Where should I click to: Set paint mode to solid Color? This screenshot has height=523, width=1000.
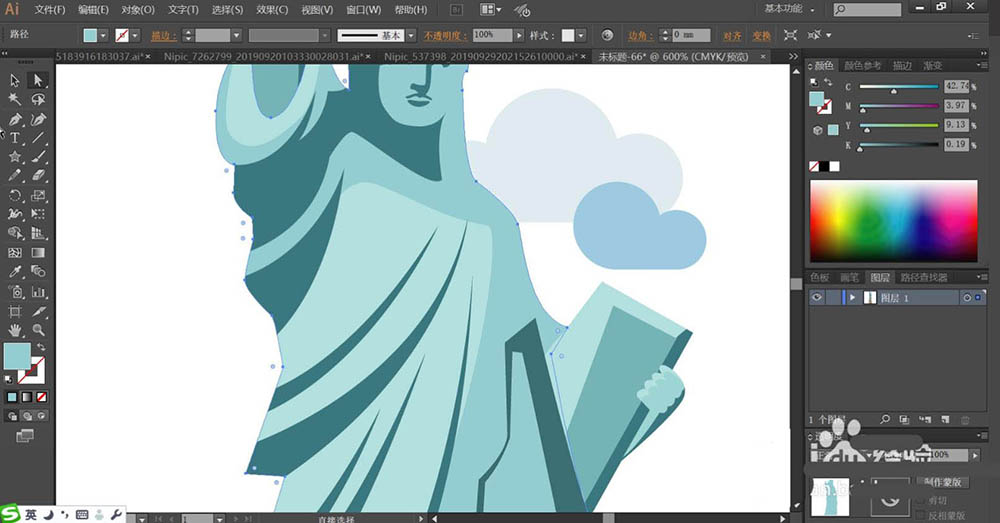pos(12,397)
